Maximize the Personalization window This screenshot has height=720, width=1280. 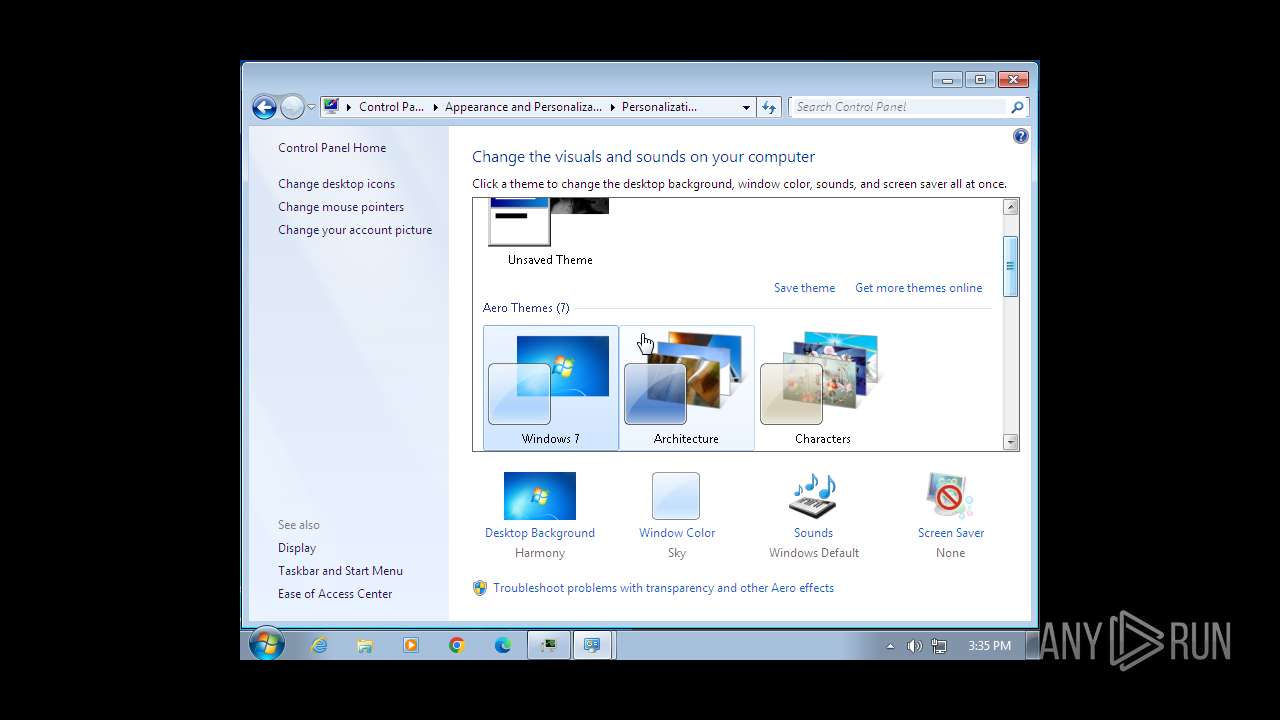[x=979, y=80]
